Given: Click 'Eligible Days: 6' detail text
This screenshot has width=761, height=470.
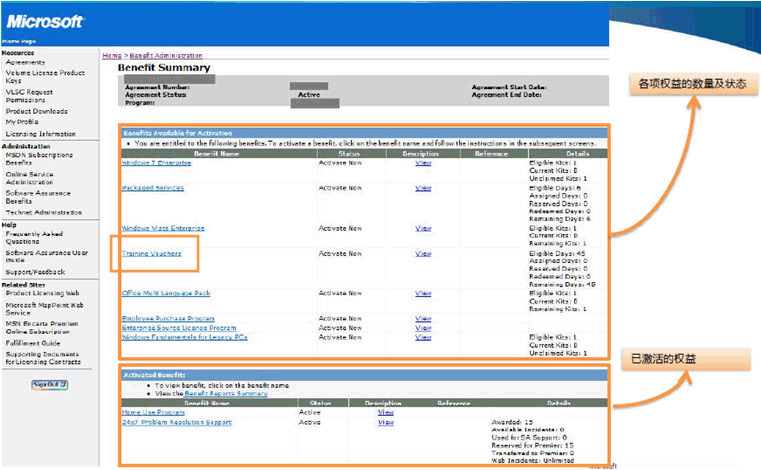Looking at the screenshot, I should coord(555,188).
